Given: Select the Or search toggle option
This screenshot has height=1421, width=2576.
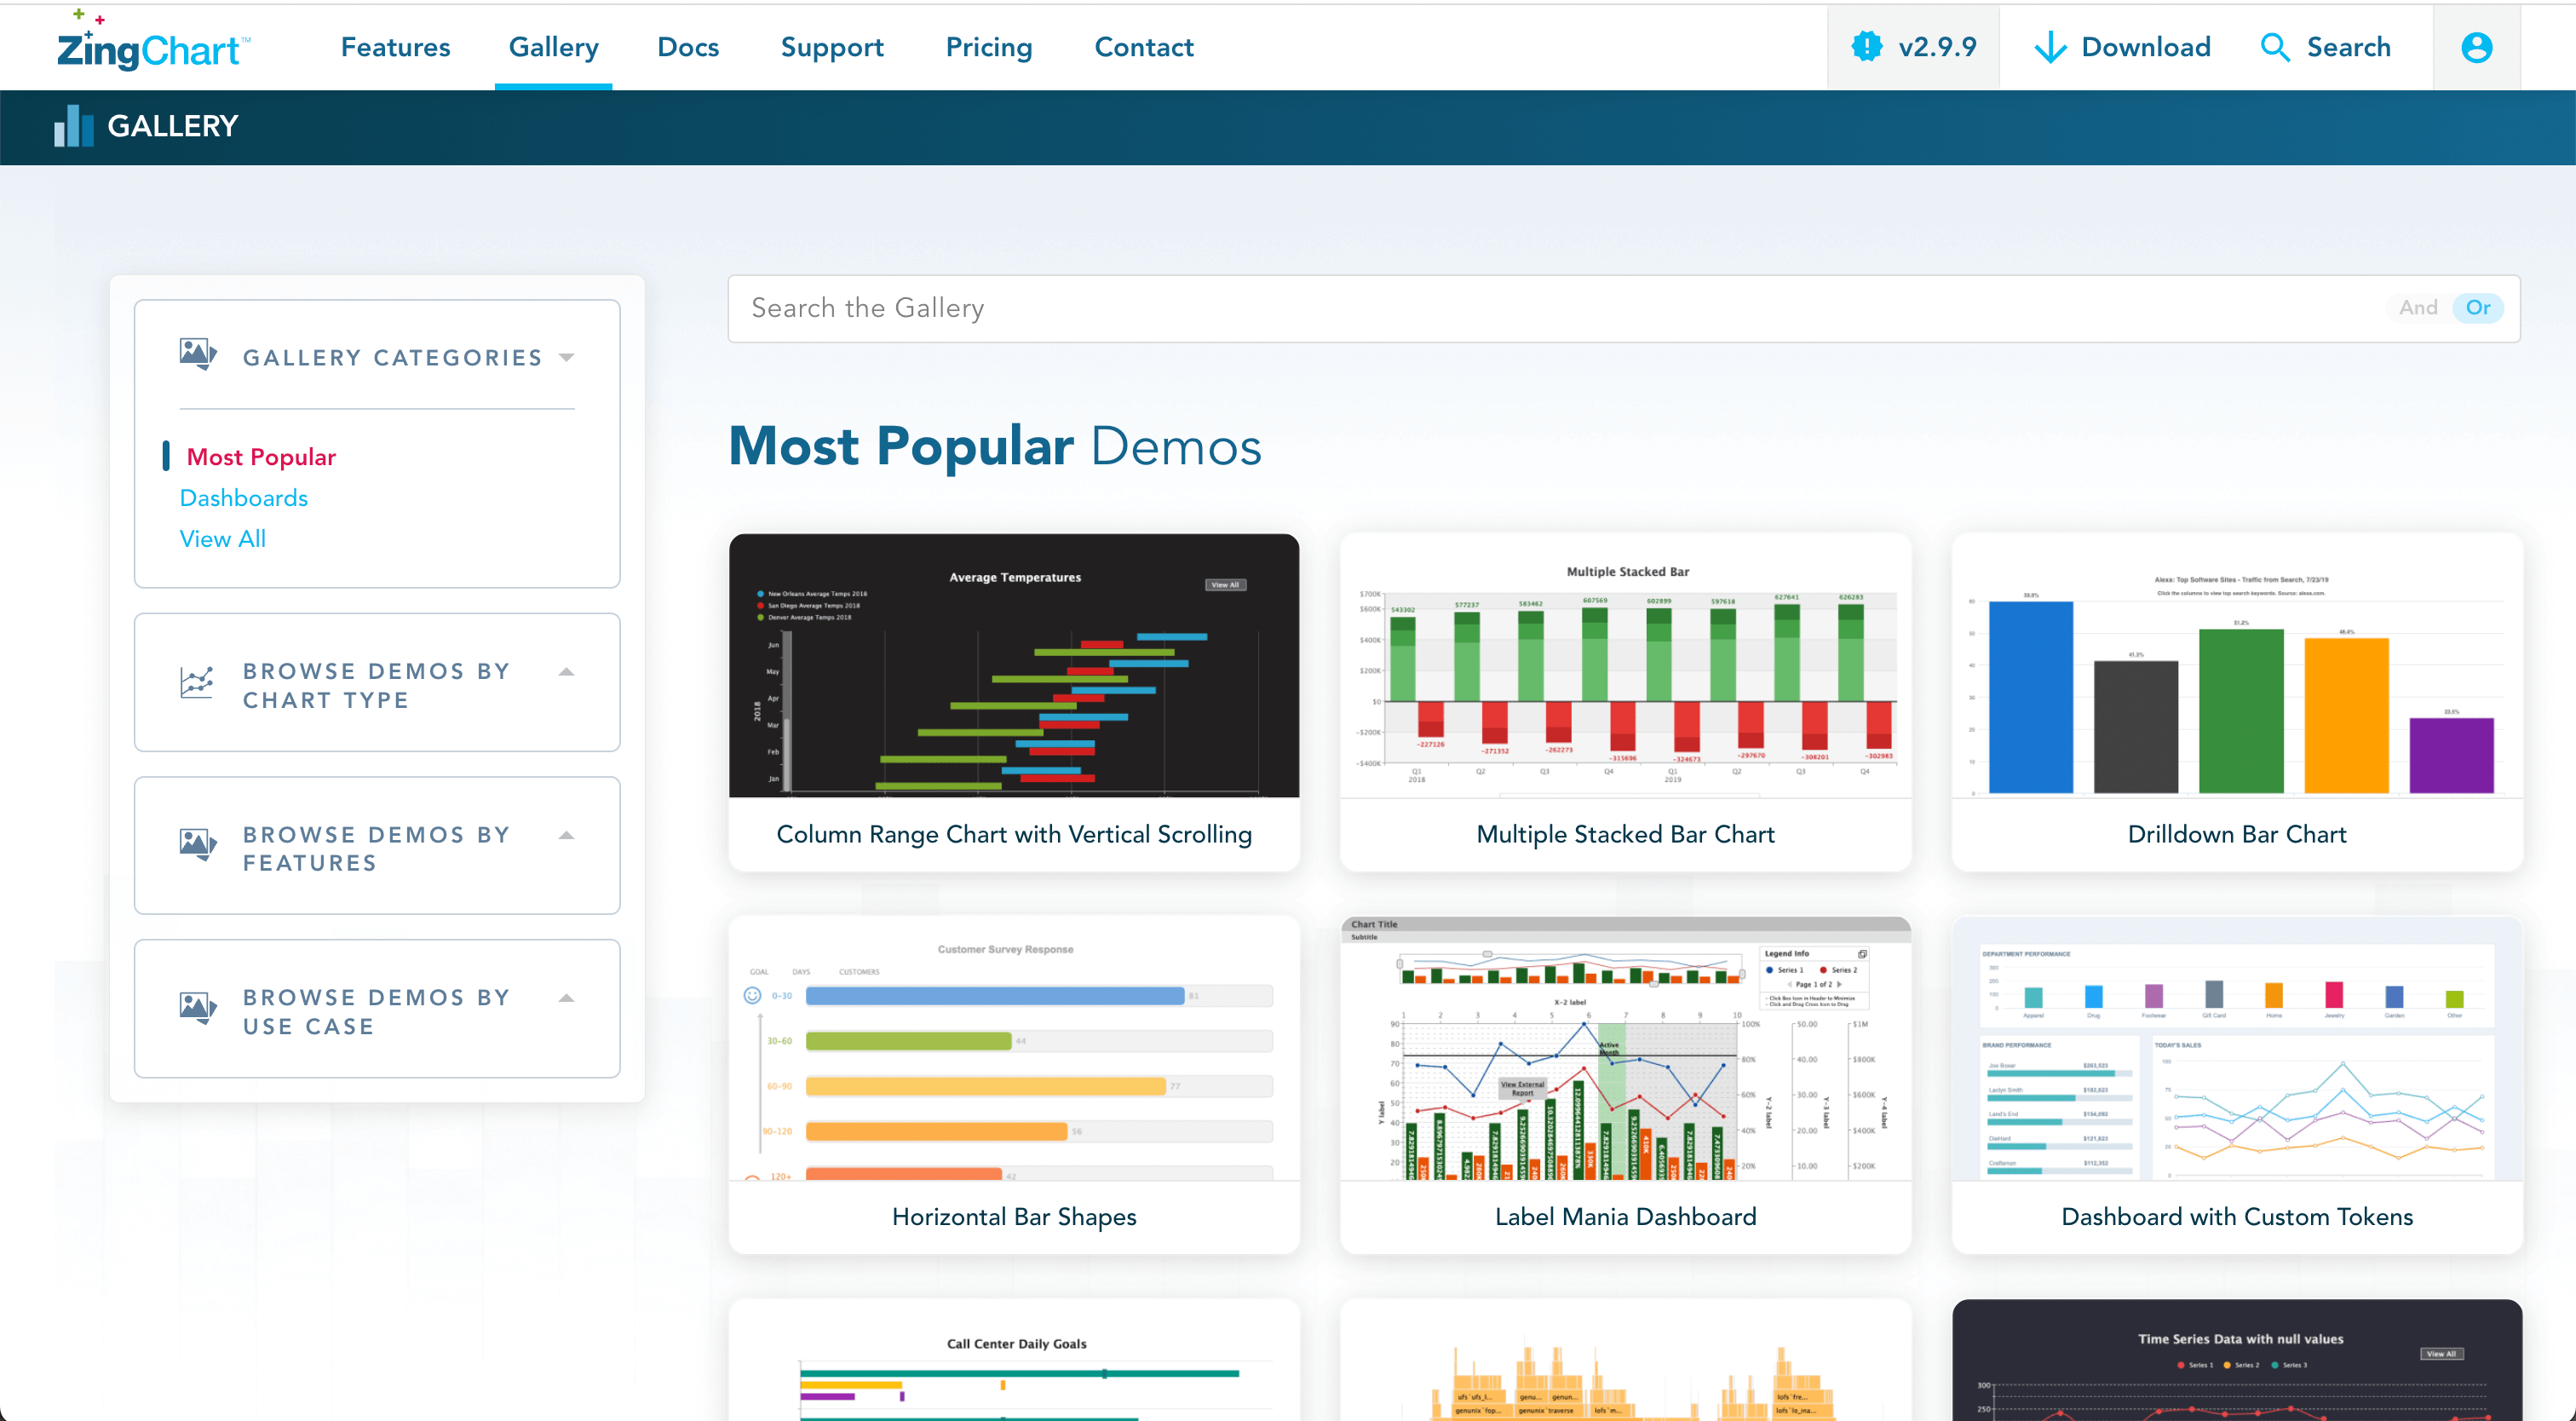Looking at the screenshot, I should pyautogui.click(x=2478, y=308).
